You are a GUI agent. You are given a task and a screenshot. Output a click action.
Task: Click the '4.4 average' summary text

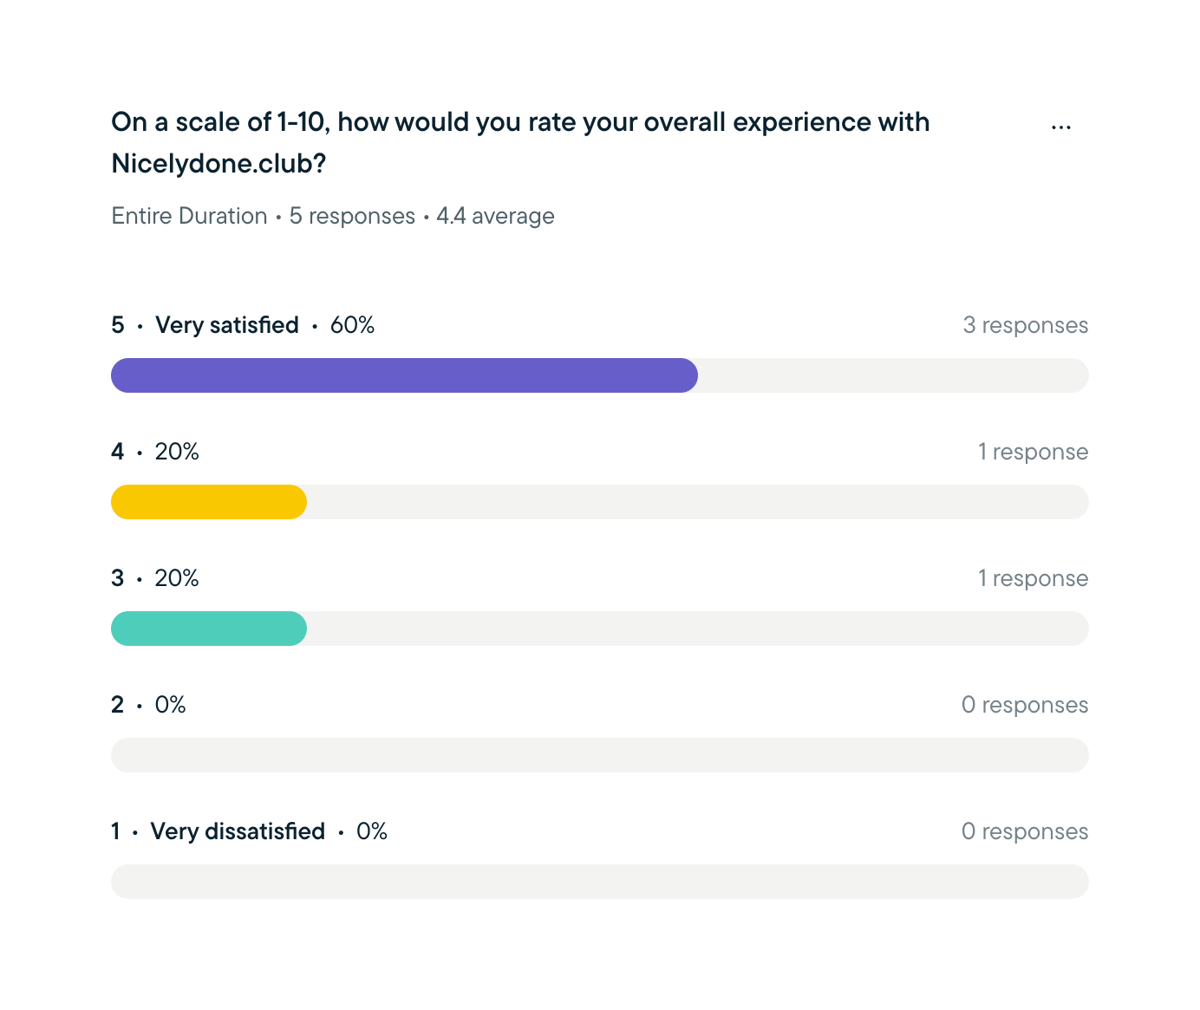point(495,216)
